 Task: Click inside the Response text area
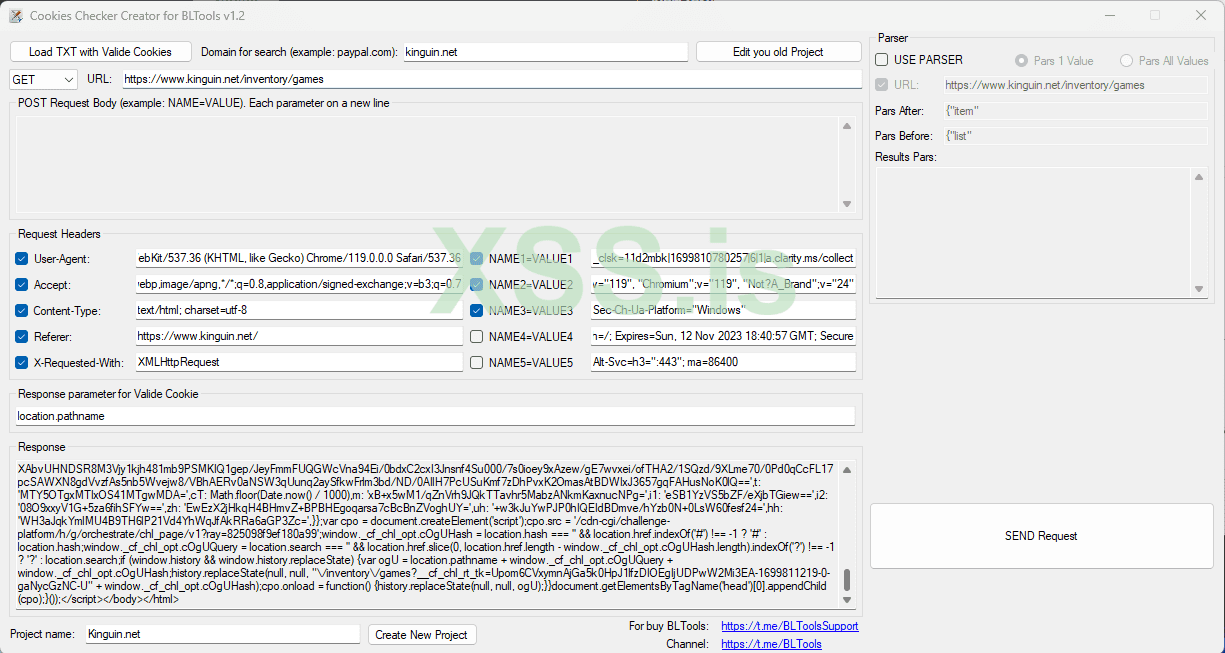point(427,534)
